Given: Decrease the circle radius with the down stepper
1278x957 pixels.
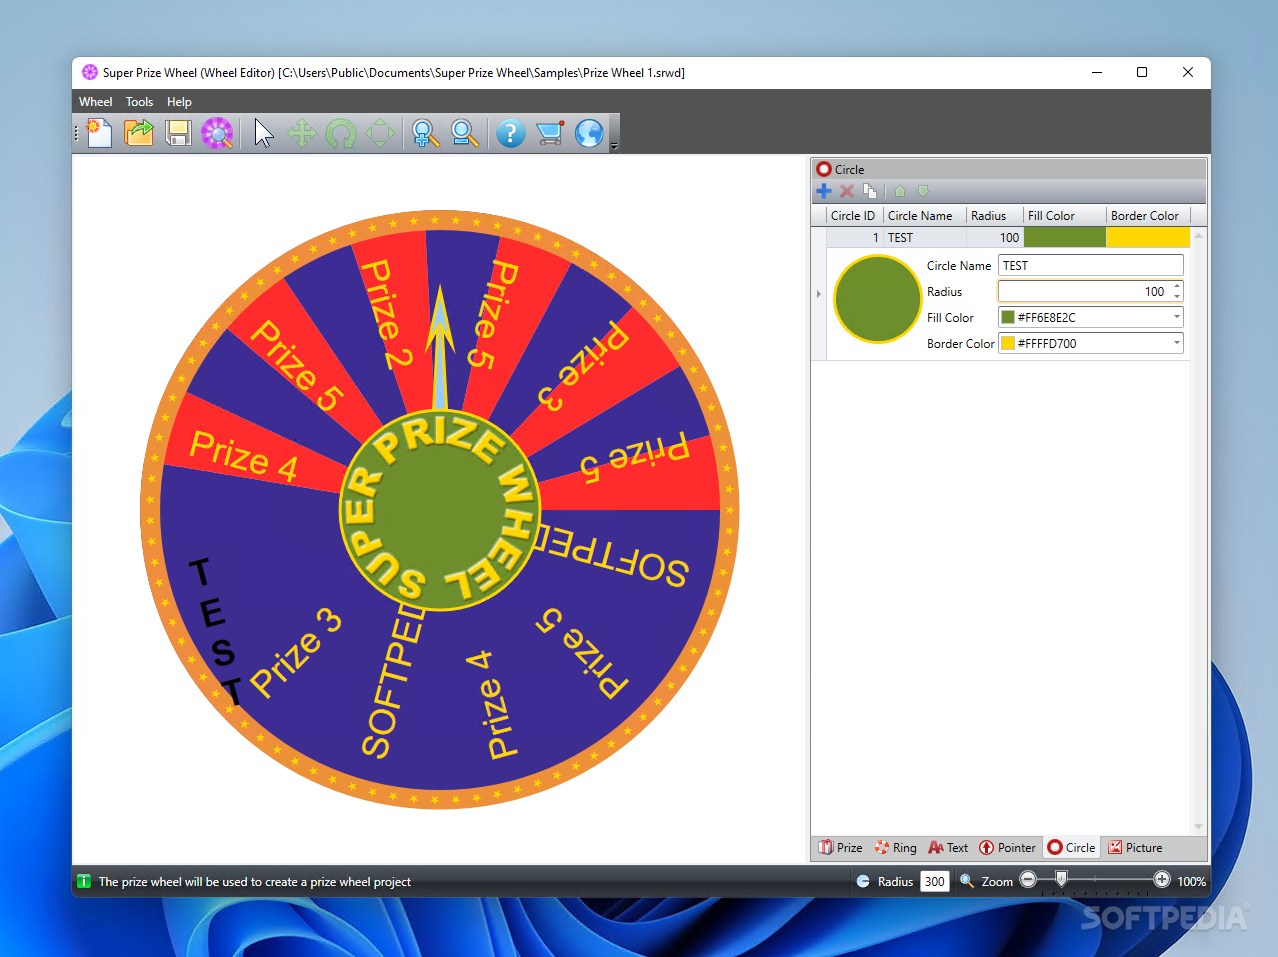Looking at the screenshot, I should pyautogui.click(x=1177, y=297).
